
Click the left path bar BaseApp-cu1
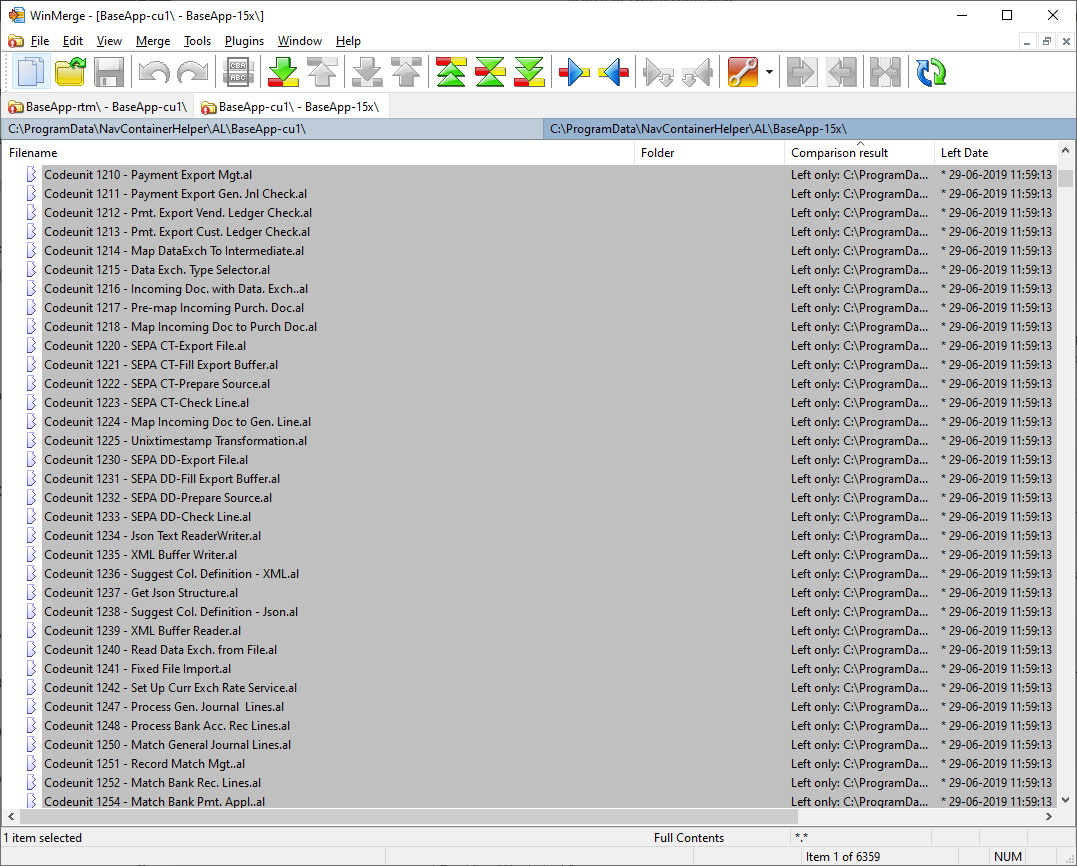tap(272, 129)
